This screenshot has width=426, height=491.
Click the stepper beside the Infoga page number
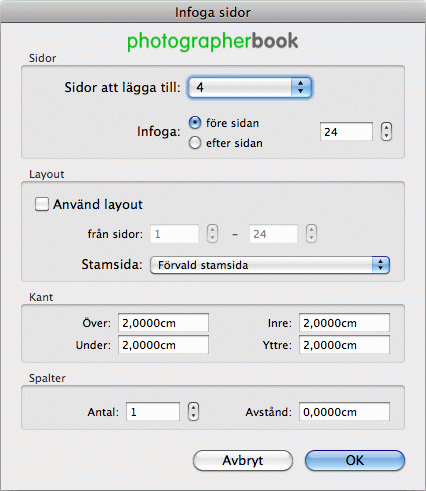[386, 132]
